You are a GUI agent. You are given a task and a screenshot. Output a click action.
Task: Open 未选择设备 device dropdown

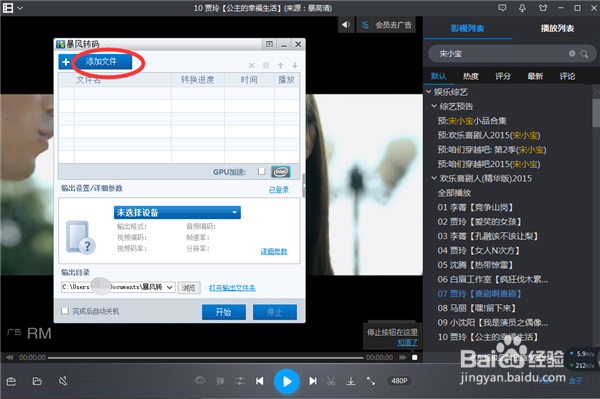tap(177, 213)
